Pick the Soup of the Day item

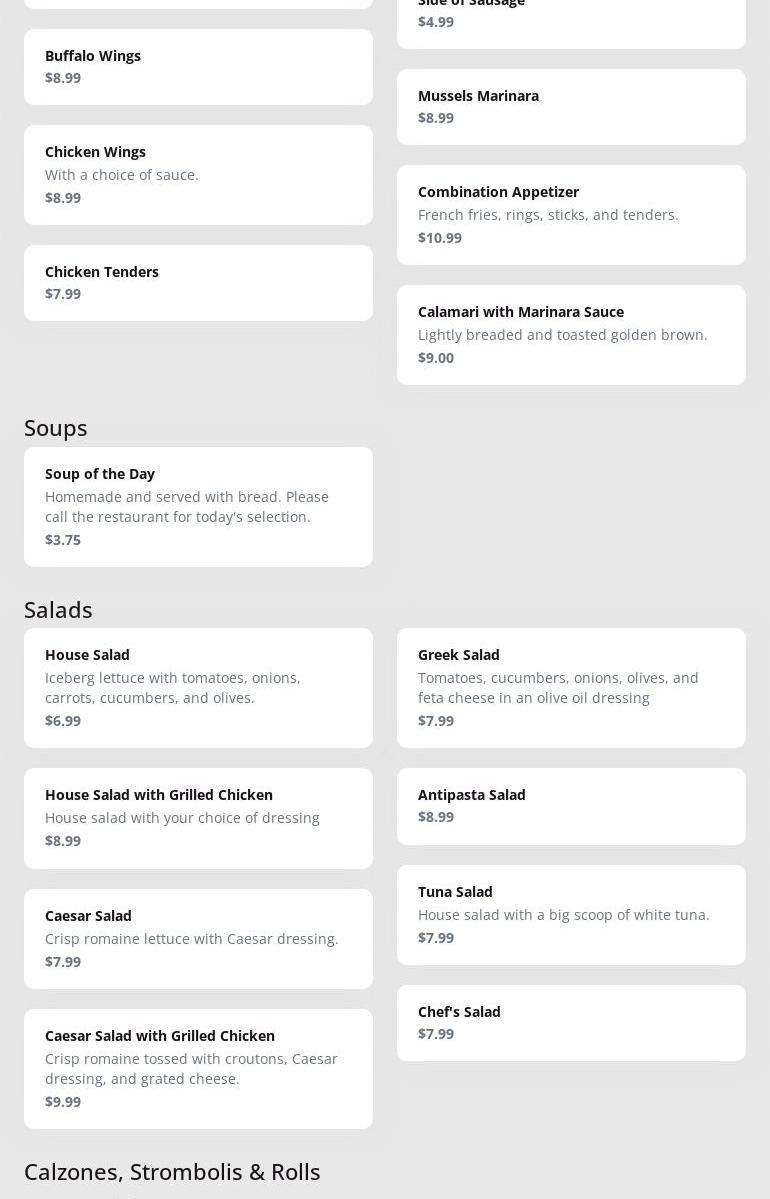pyautogui.click(x=198, y=506)
